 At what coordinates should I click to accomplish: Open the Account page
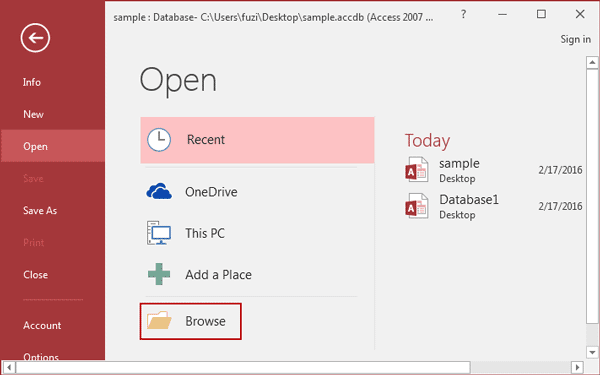[42, 326]
